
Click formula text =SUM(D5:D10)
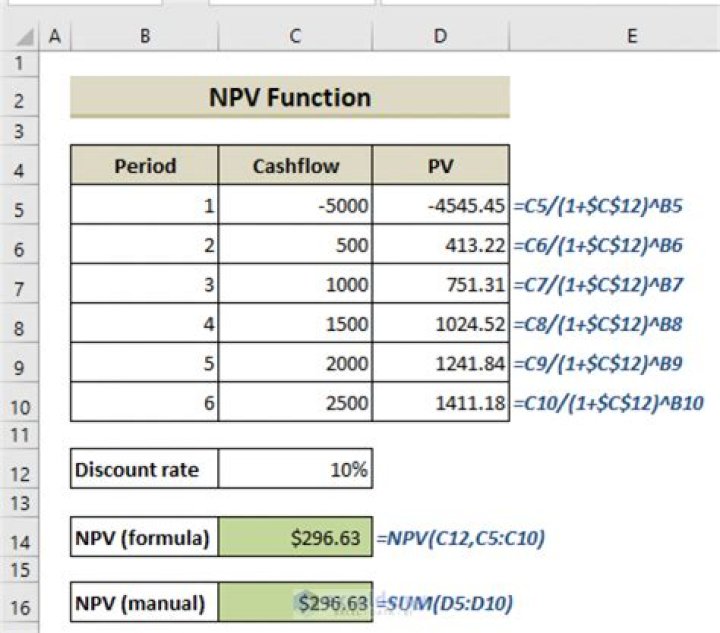pos(444,603)
